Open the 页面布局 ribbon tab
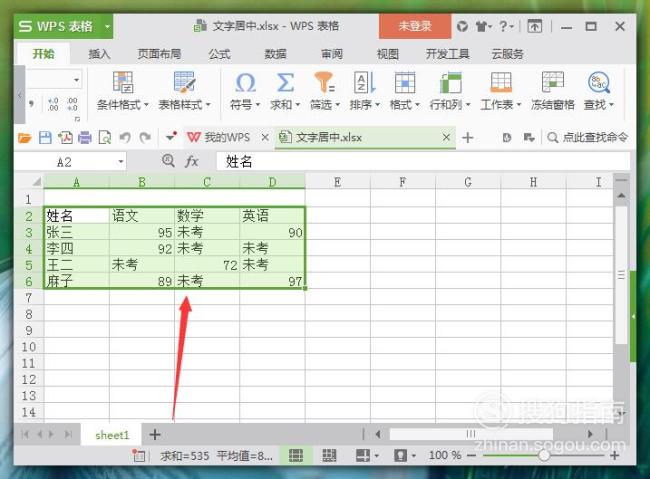The width and height of the screenshot is (650, 479). 159,54
